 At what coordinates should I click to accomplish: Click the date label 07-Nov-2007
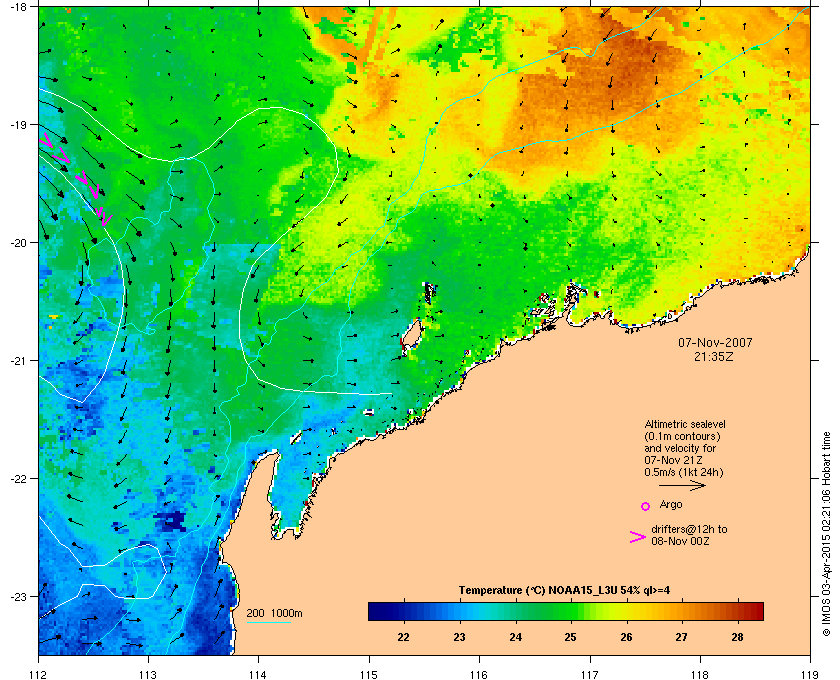[x=715, y=342]
